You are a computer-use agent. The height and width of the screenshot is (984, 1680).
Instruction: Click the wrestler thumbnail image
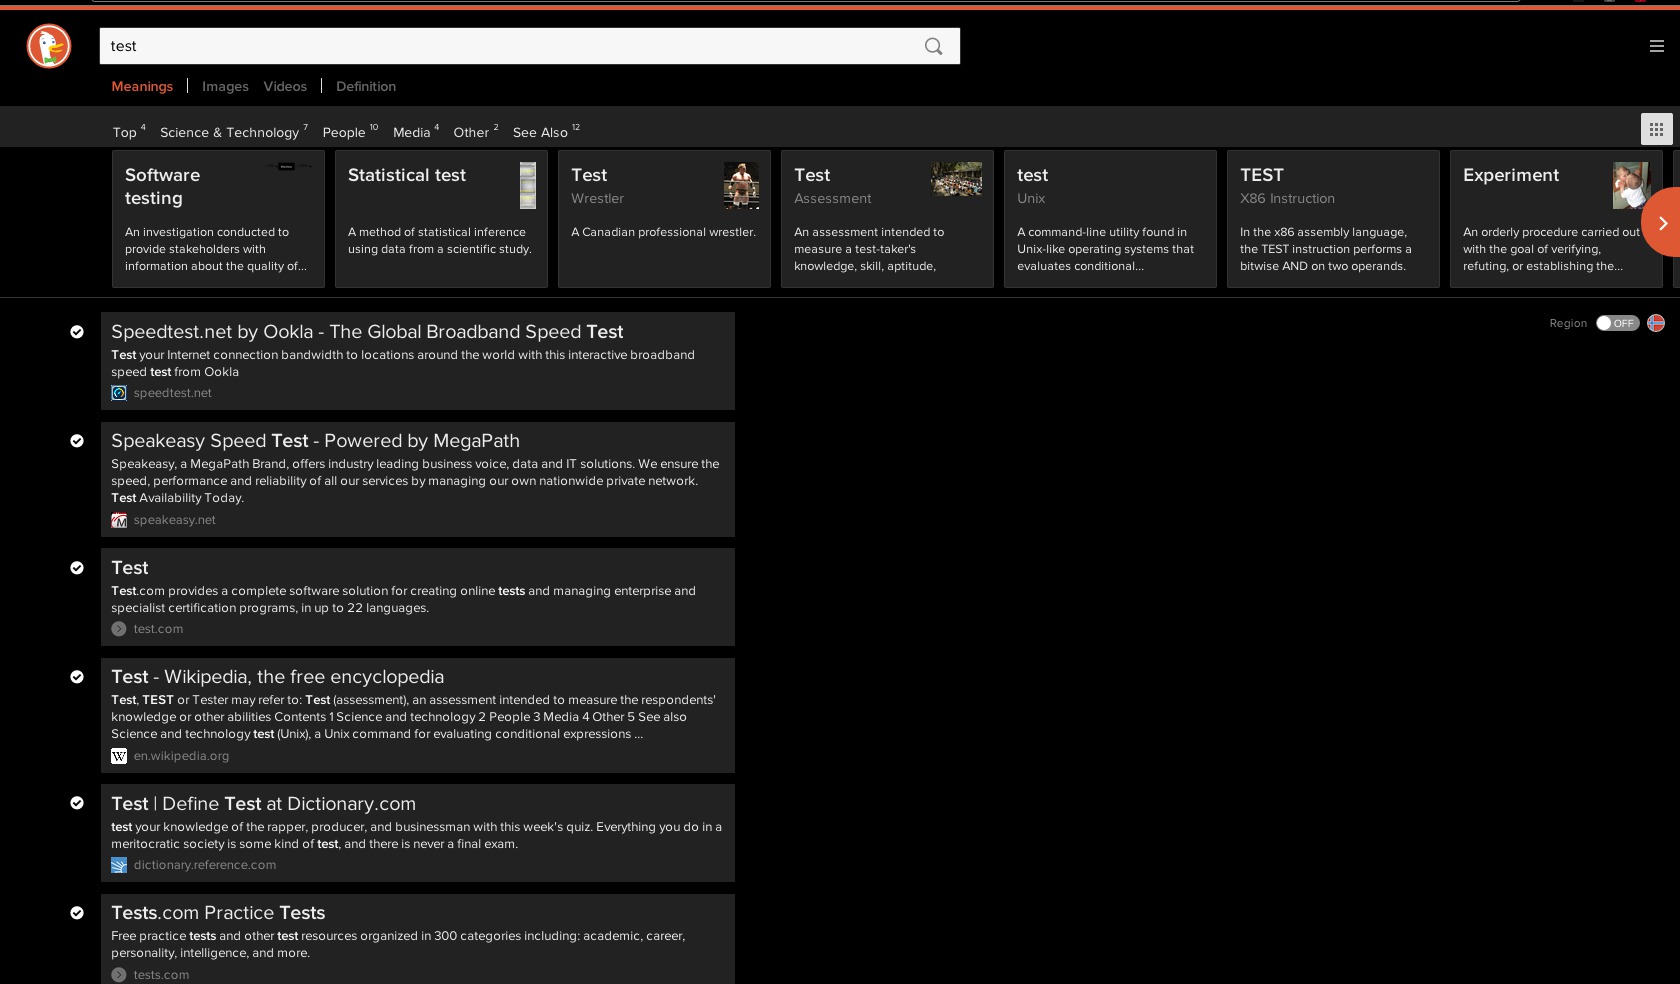pos(741,185)
